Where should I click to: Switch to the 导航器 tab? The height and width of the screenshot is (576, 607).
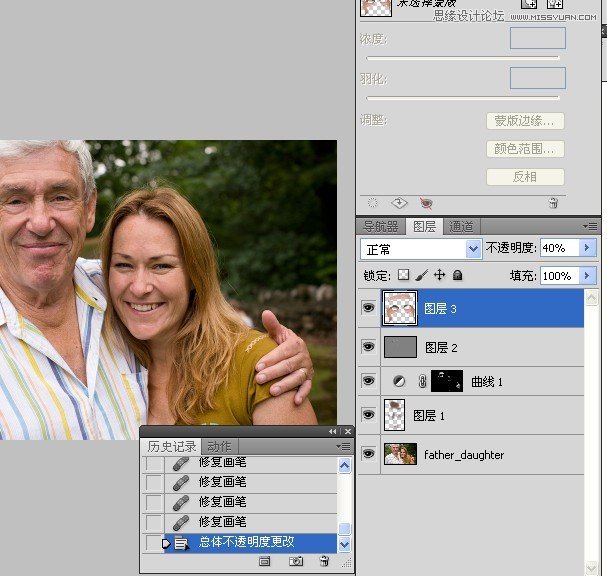tap(381, 226)
